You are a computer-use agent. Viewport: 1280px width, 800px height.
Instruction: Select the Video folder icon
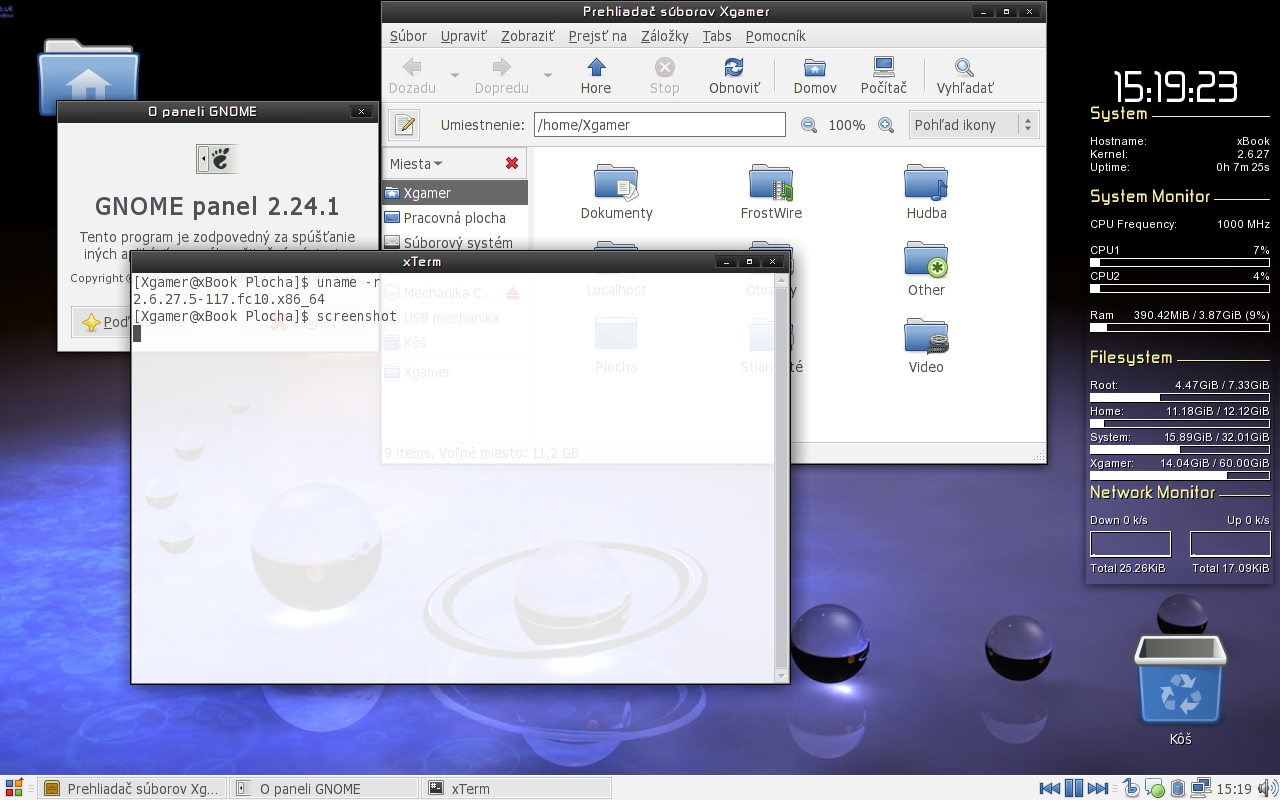[926, 337]
